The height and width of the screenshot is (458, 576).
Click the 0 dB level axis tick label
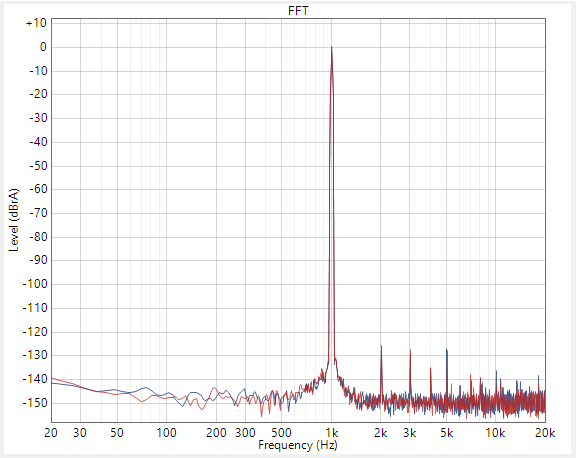pyautogui.click(x=43, y=47)
